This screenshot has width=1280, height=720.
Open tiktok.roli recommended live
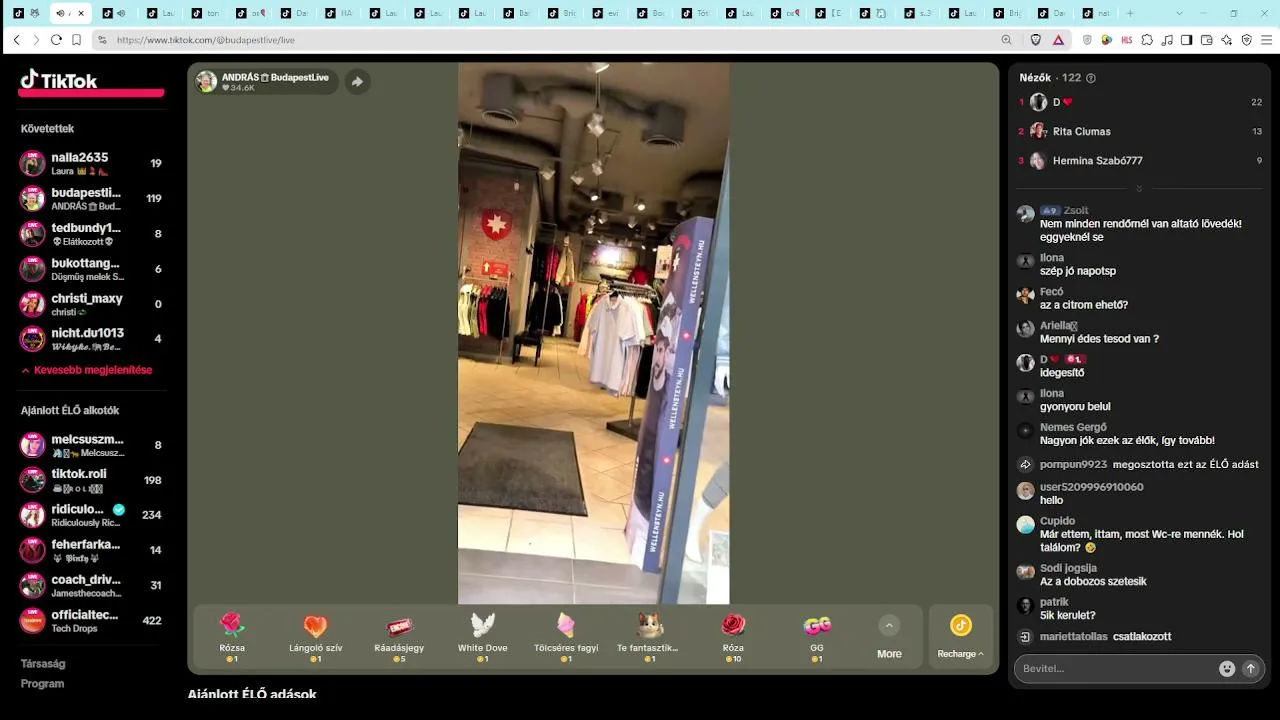pos(91,480)
